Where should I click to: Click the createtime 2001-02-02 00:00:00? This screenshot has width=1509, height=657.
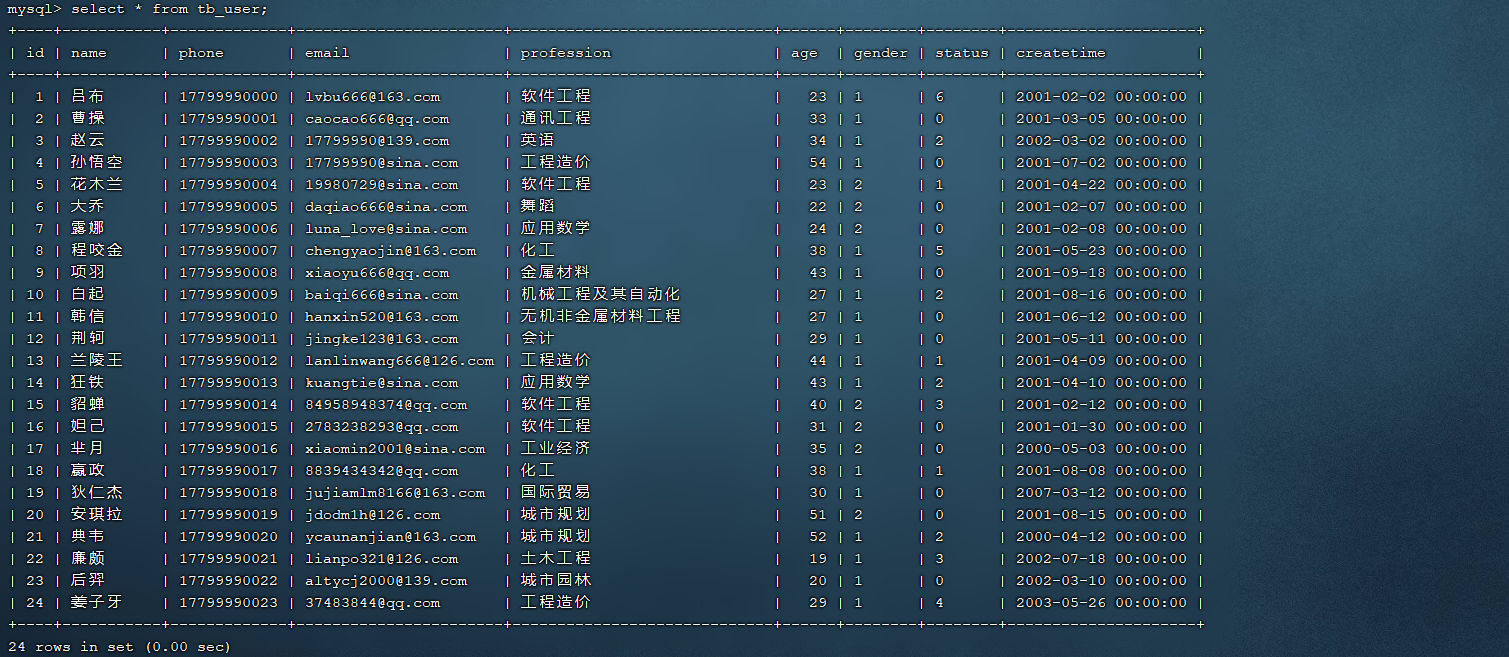pyautogui.click(x=1101, y=97)
